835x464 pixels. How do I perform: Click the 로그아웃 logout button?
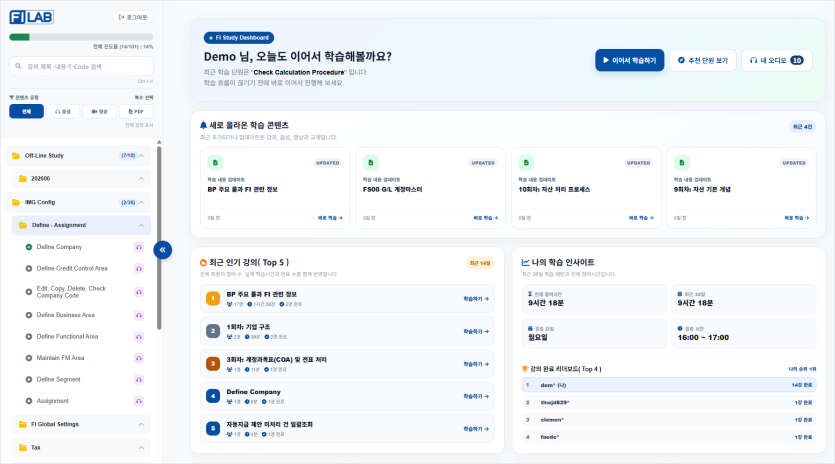click(133, 17)
